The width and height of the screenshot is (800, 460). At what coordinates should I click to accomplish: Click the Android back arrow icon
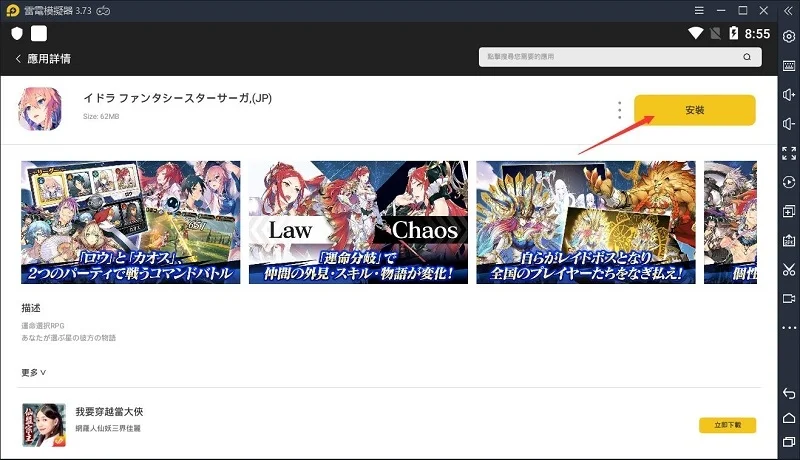(x=789, y=393)
